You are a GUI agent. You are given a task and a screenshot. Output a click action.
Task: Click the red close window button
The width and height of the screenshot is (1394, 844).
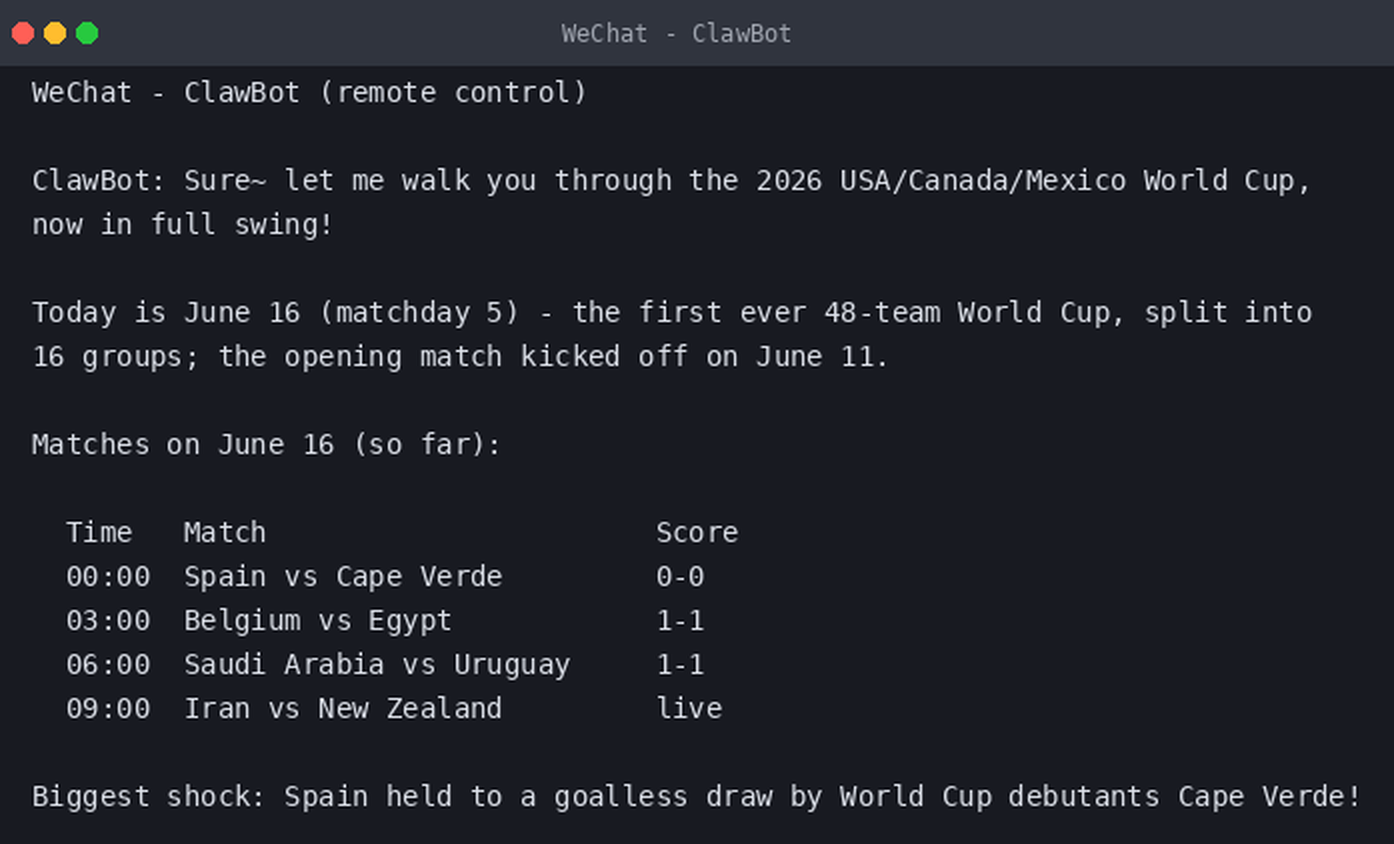point(23,33)
